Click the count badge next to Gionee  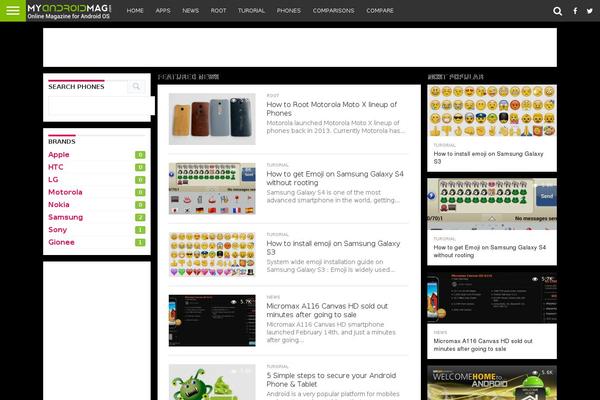[x=140, y=242]
